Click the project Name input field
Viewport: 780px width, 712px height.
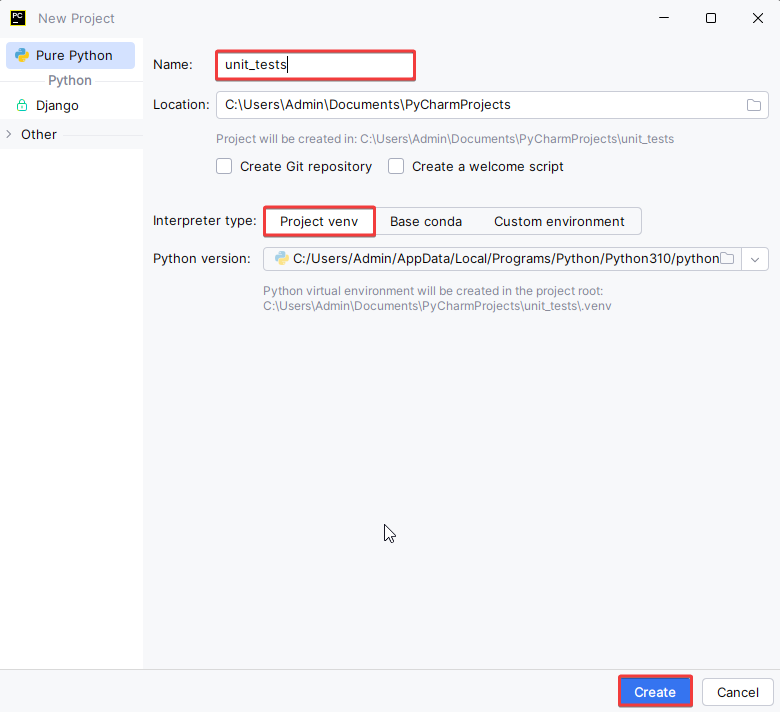click(x=315, y=65)
